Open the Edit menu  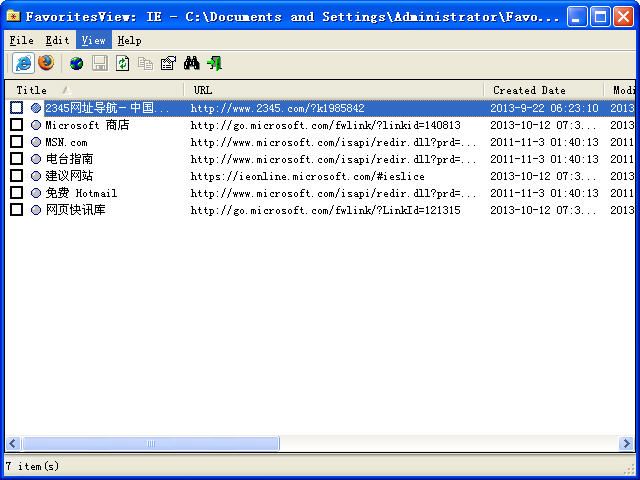57,40
